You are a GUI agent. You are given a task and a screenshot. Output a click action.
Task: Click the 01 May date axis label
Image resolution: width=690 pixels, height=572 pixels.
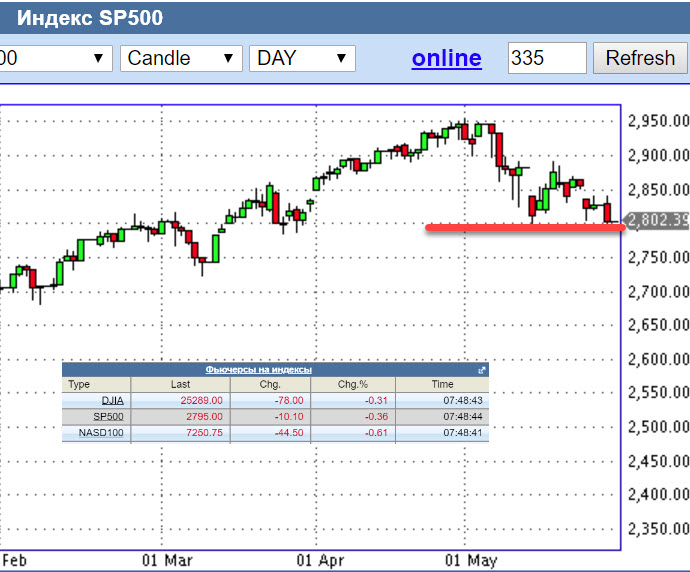(470, 559)
